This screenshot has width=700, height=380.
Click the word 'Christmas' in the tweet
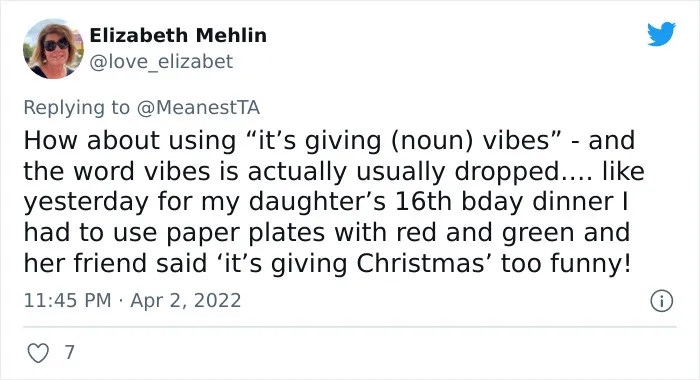tap(420, 263)
